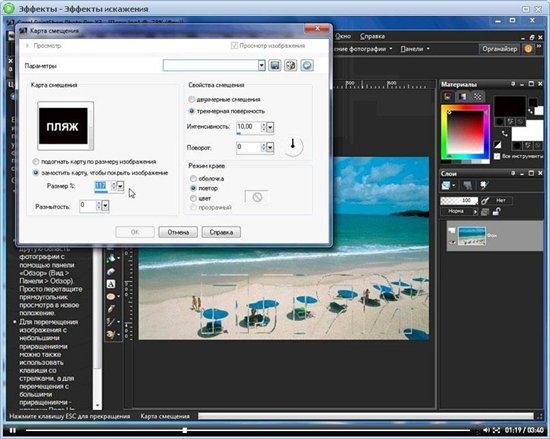Open dropdown arrow beside new layer icon
Image resolution: width=550 pixels, height=439 pixels.
tap(454, 185)
